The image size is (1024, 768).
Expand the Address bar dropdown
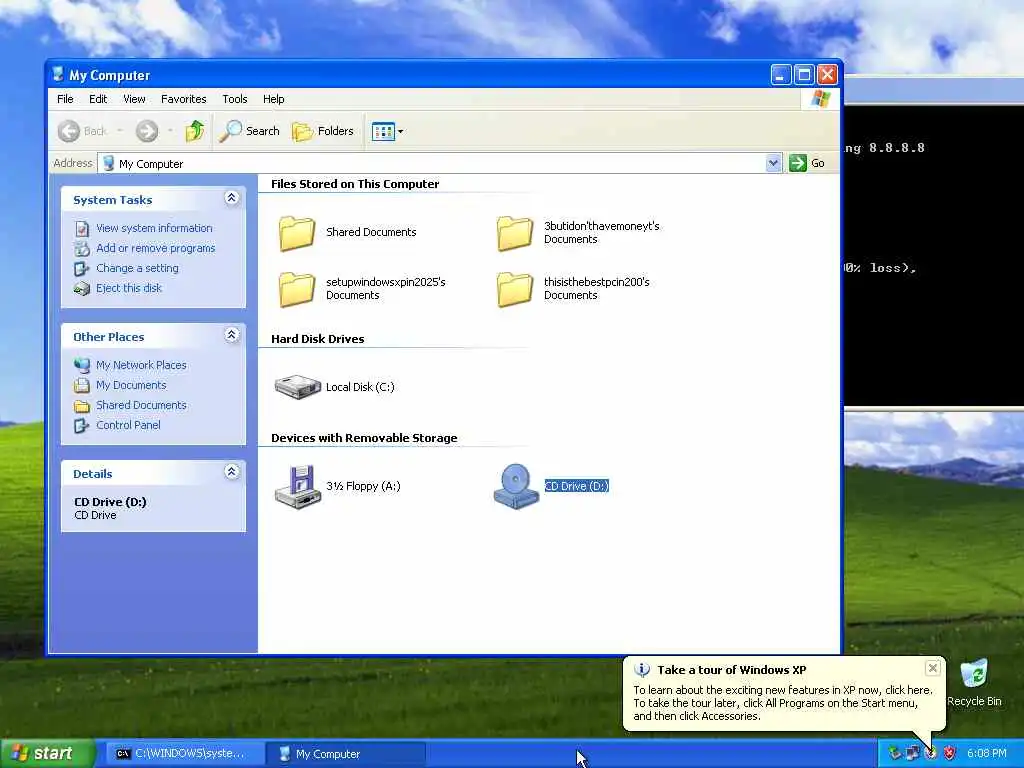(x=773, y=163)
